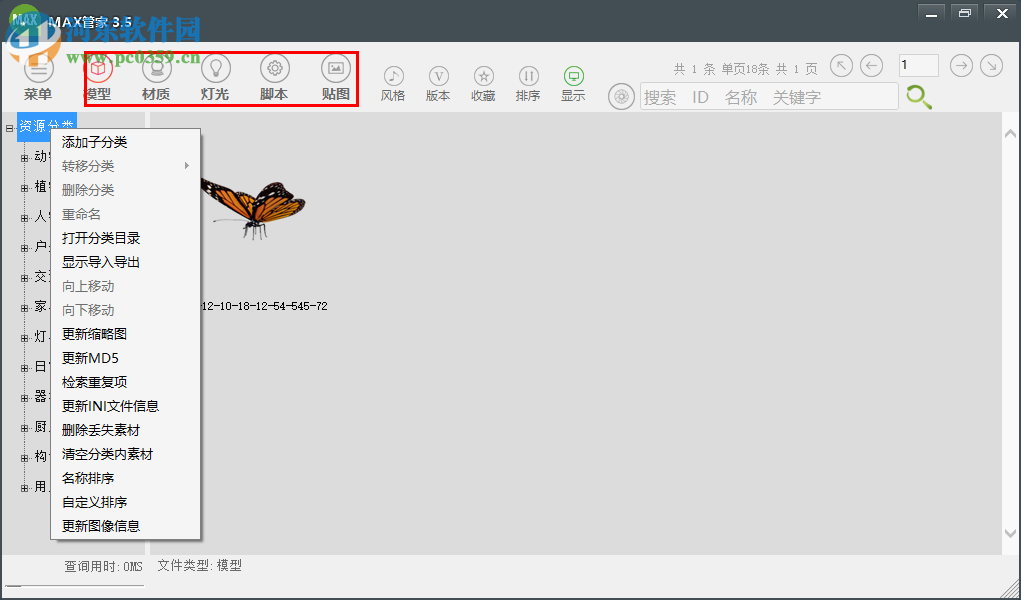Expand the 灯 tree category
The width and height of the screenshot is (1021, 600).
pyautogui.click(x=25, y=338)
